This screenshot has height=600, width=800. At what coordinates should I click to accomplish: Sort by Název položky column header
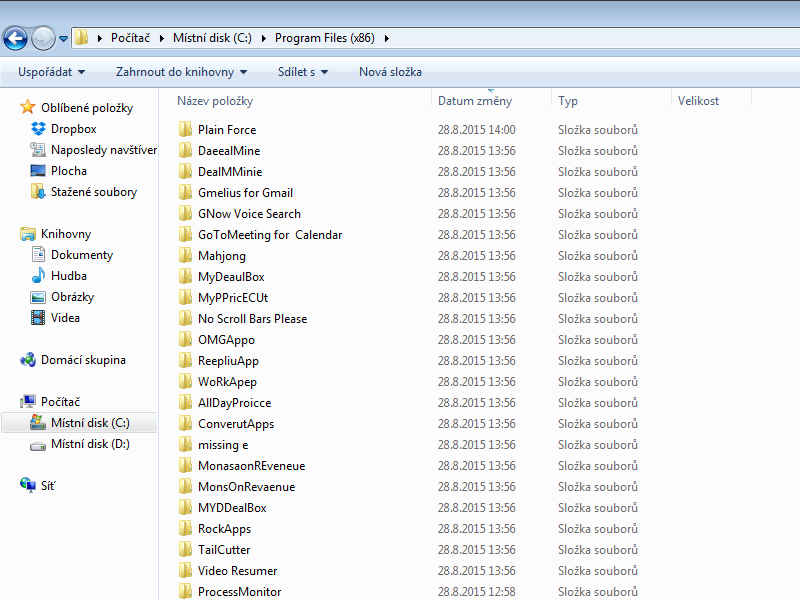pyautogui.click(x=215, y=101)
